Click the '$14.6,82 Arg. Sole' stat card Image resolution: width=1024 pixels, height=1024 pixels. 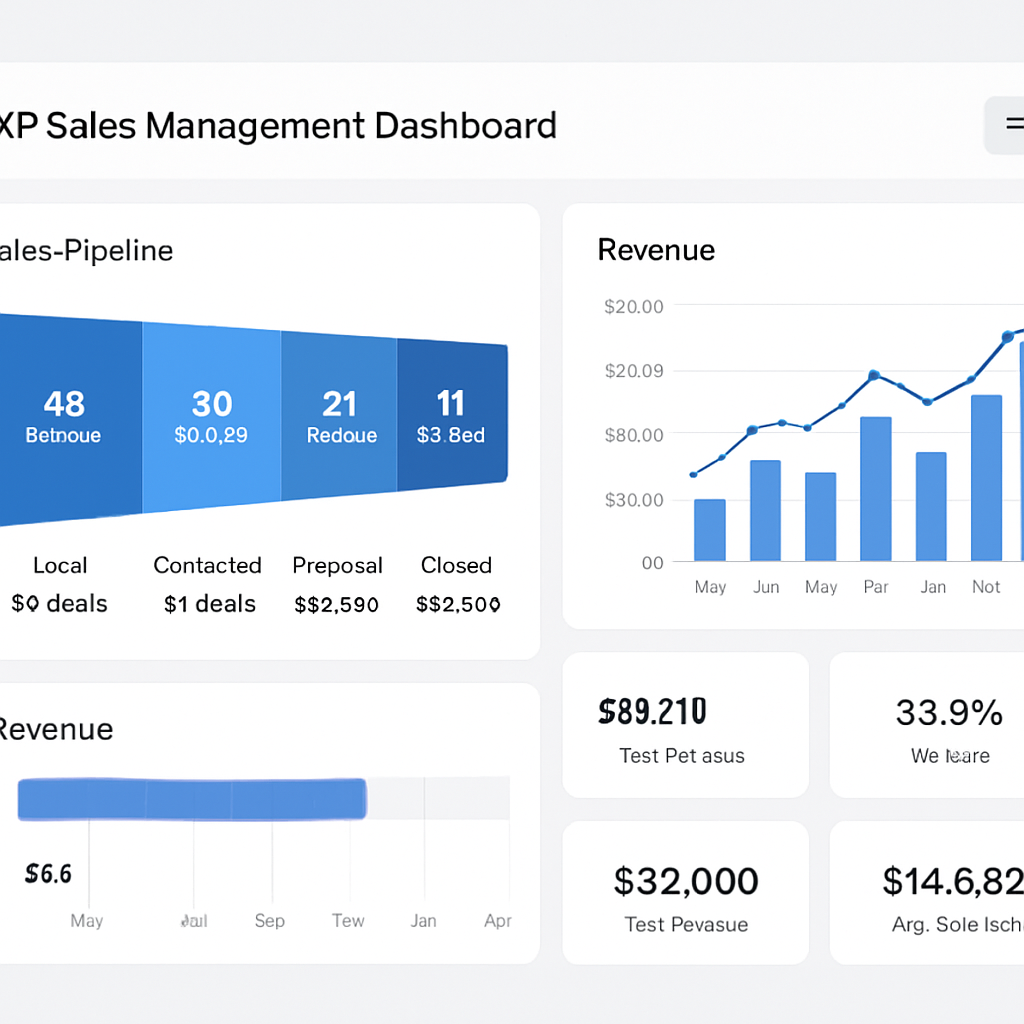click(948, 893)
